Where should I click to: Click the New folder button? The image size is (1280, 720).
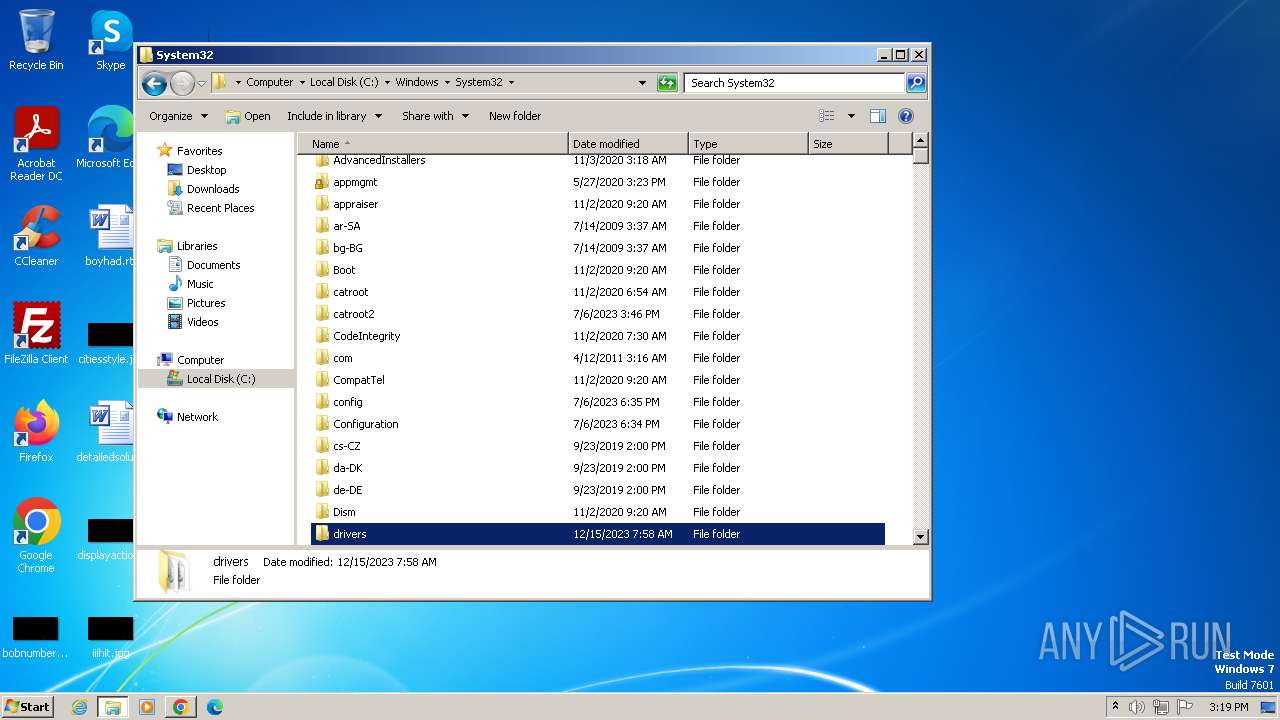click(x=514, y=116)
